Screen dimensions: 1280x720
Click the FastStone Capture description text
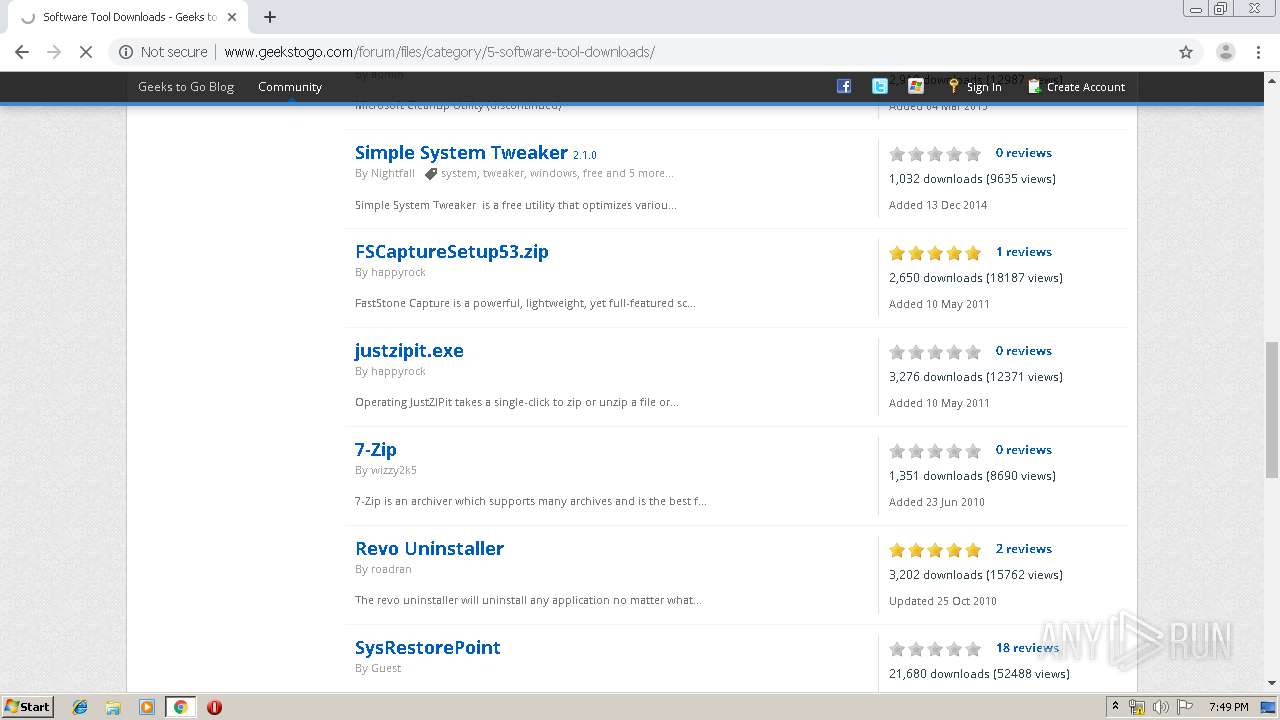click(525, 303)
